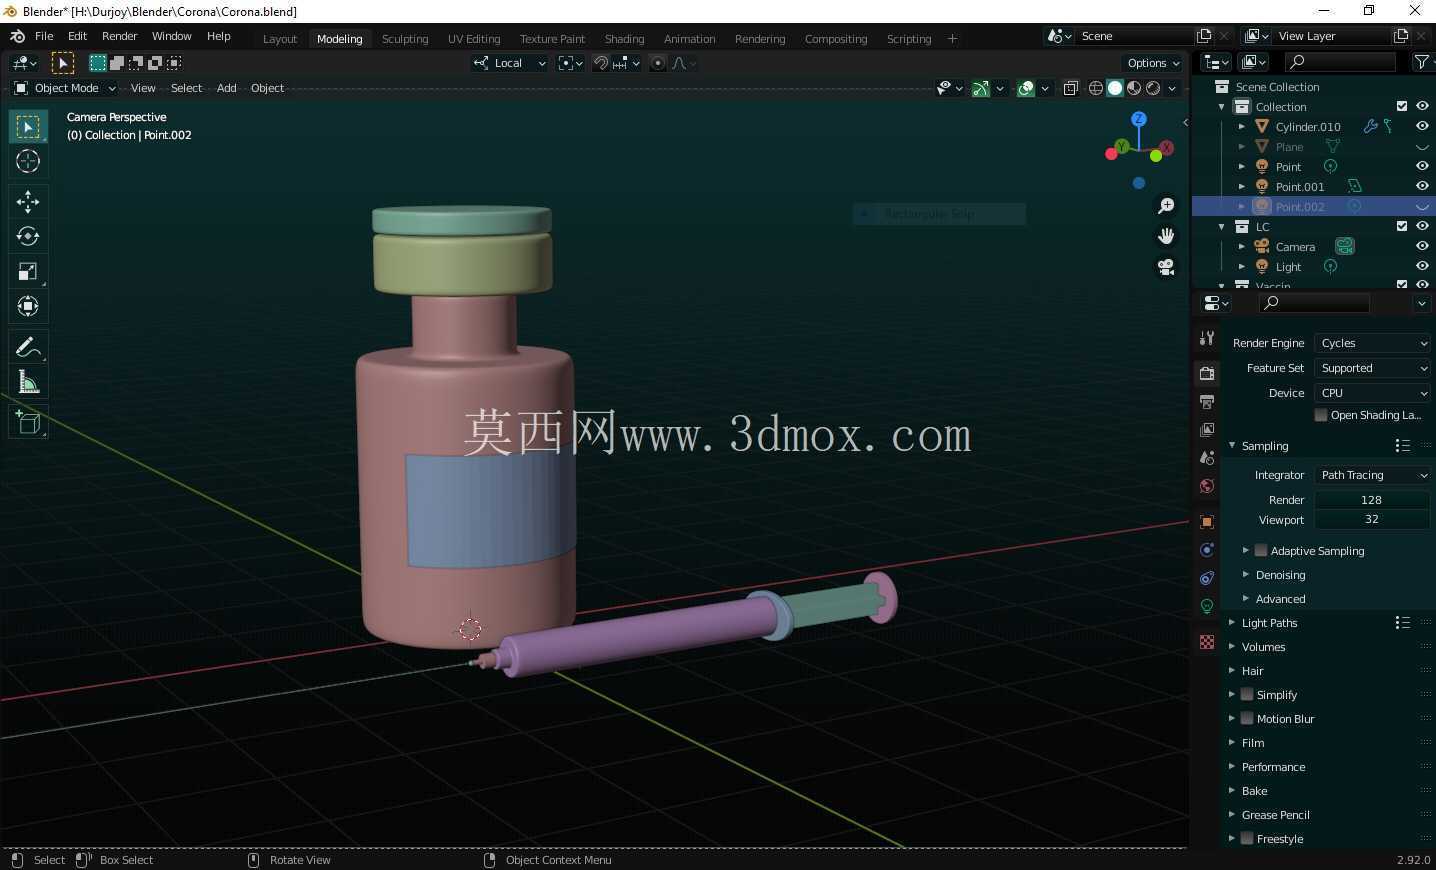Viewport: 1436px width, 870px height.
Task: Switch to wireframe viewport shading
Action: point(1096,88)
